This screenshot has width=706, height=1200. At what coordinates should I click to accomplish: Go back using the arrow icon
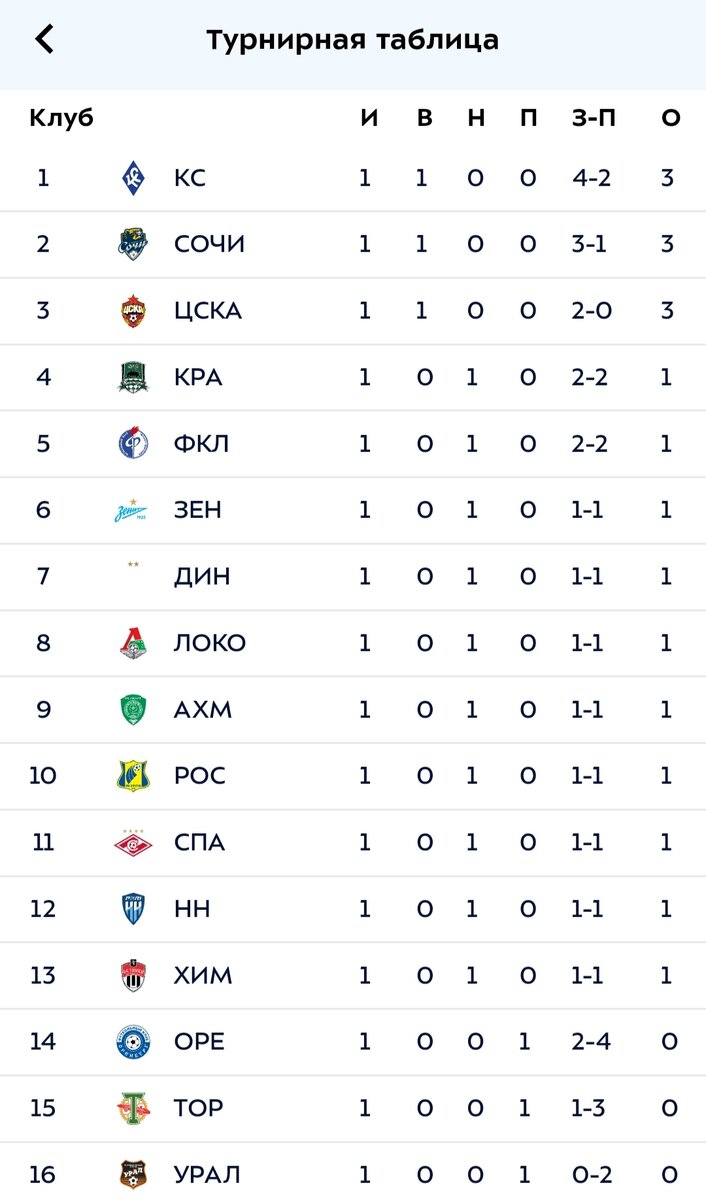tap(44, 40)
